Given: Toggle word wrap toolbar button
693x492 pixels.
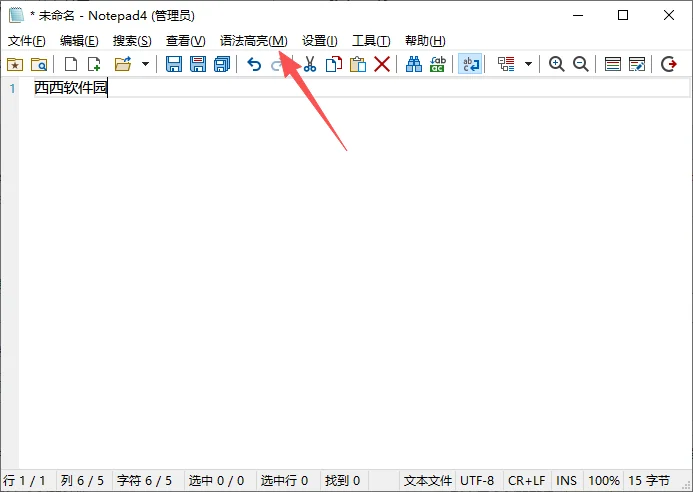Looking at the screenshot, I should click(470, 65).
